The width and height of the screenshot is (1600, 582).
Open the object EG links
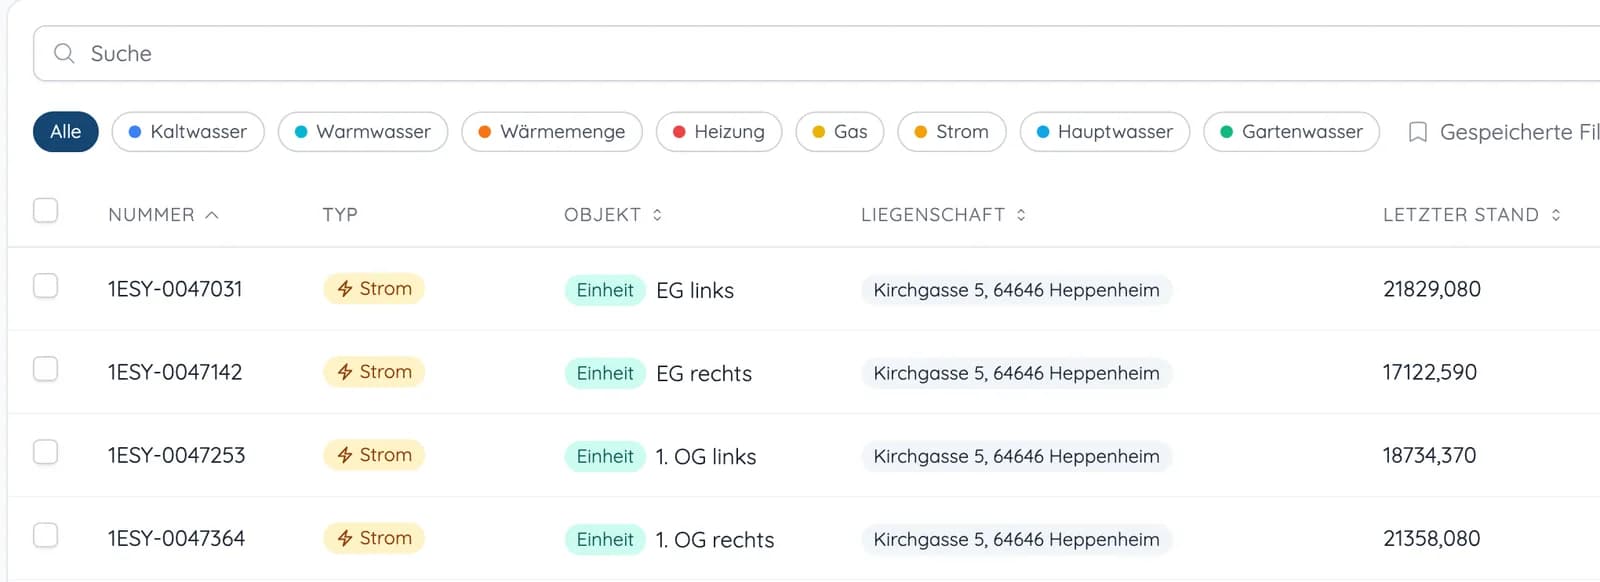(x=695, y=290)
